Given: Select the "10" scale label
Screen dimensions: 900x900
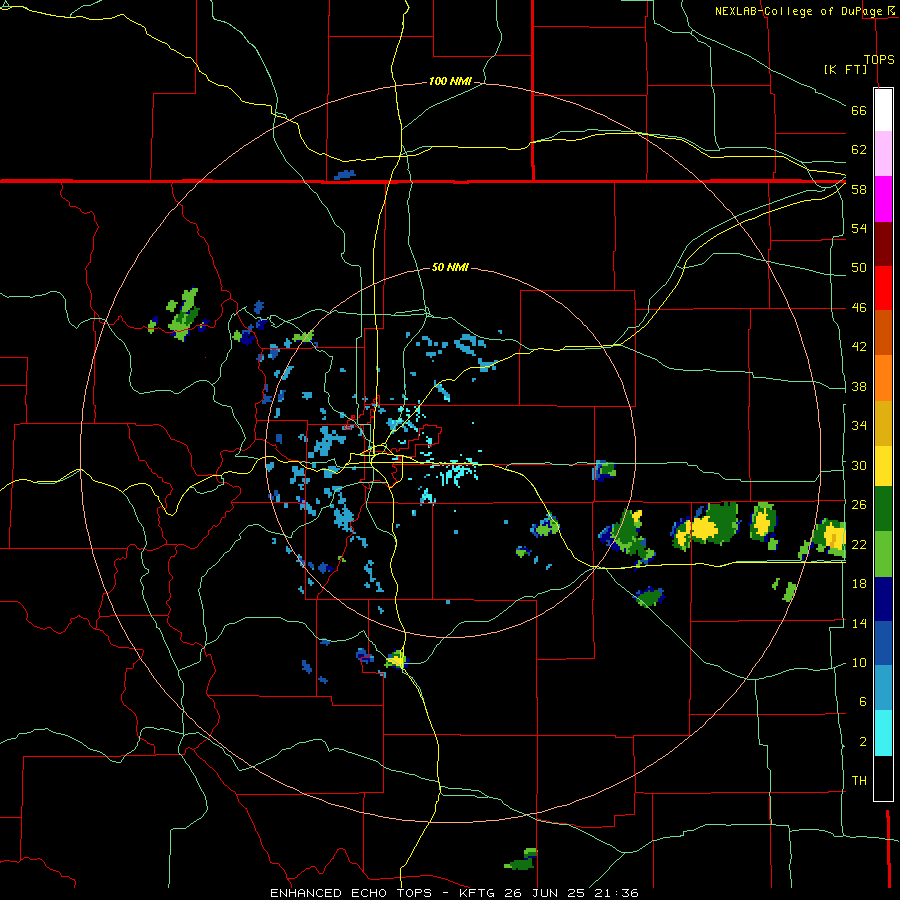Looking at the screenshot, I should 859,662.
